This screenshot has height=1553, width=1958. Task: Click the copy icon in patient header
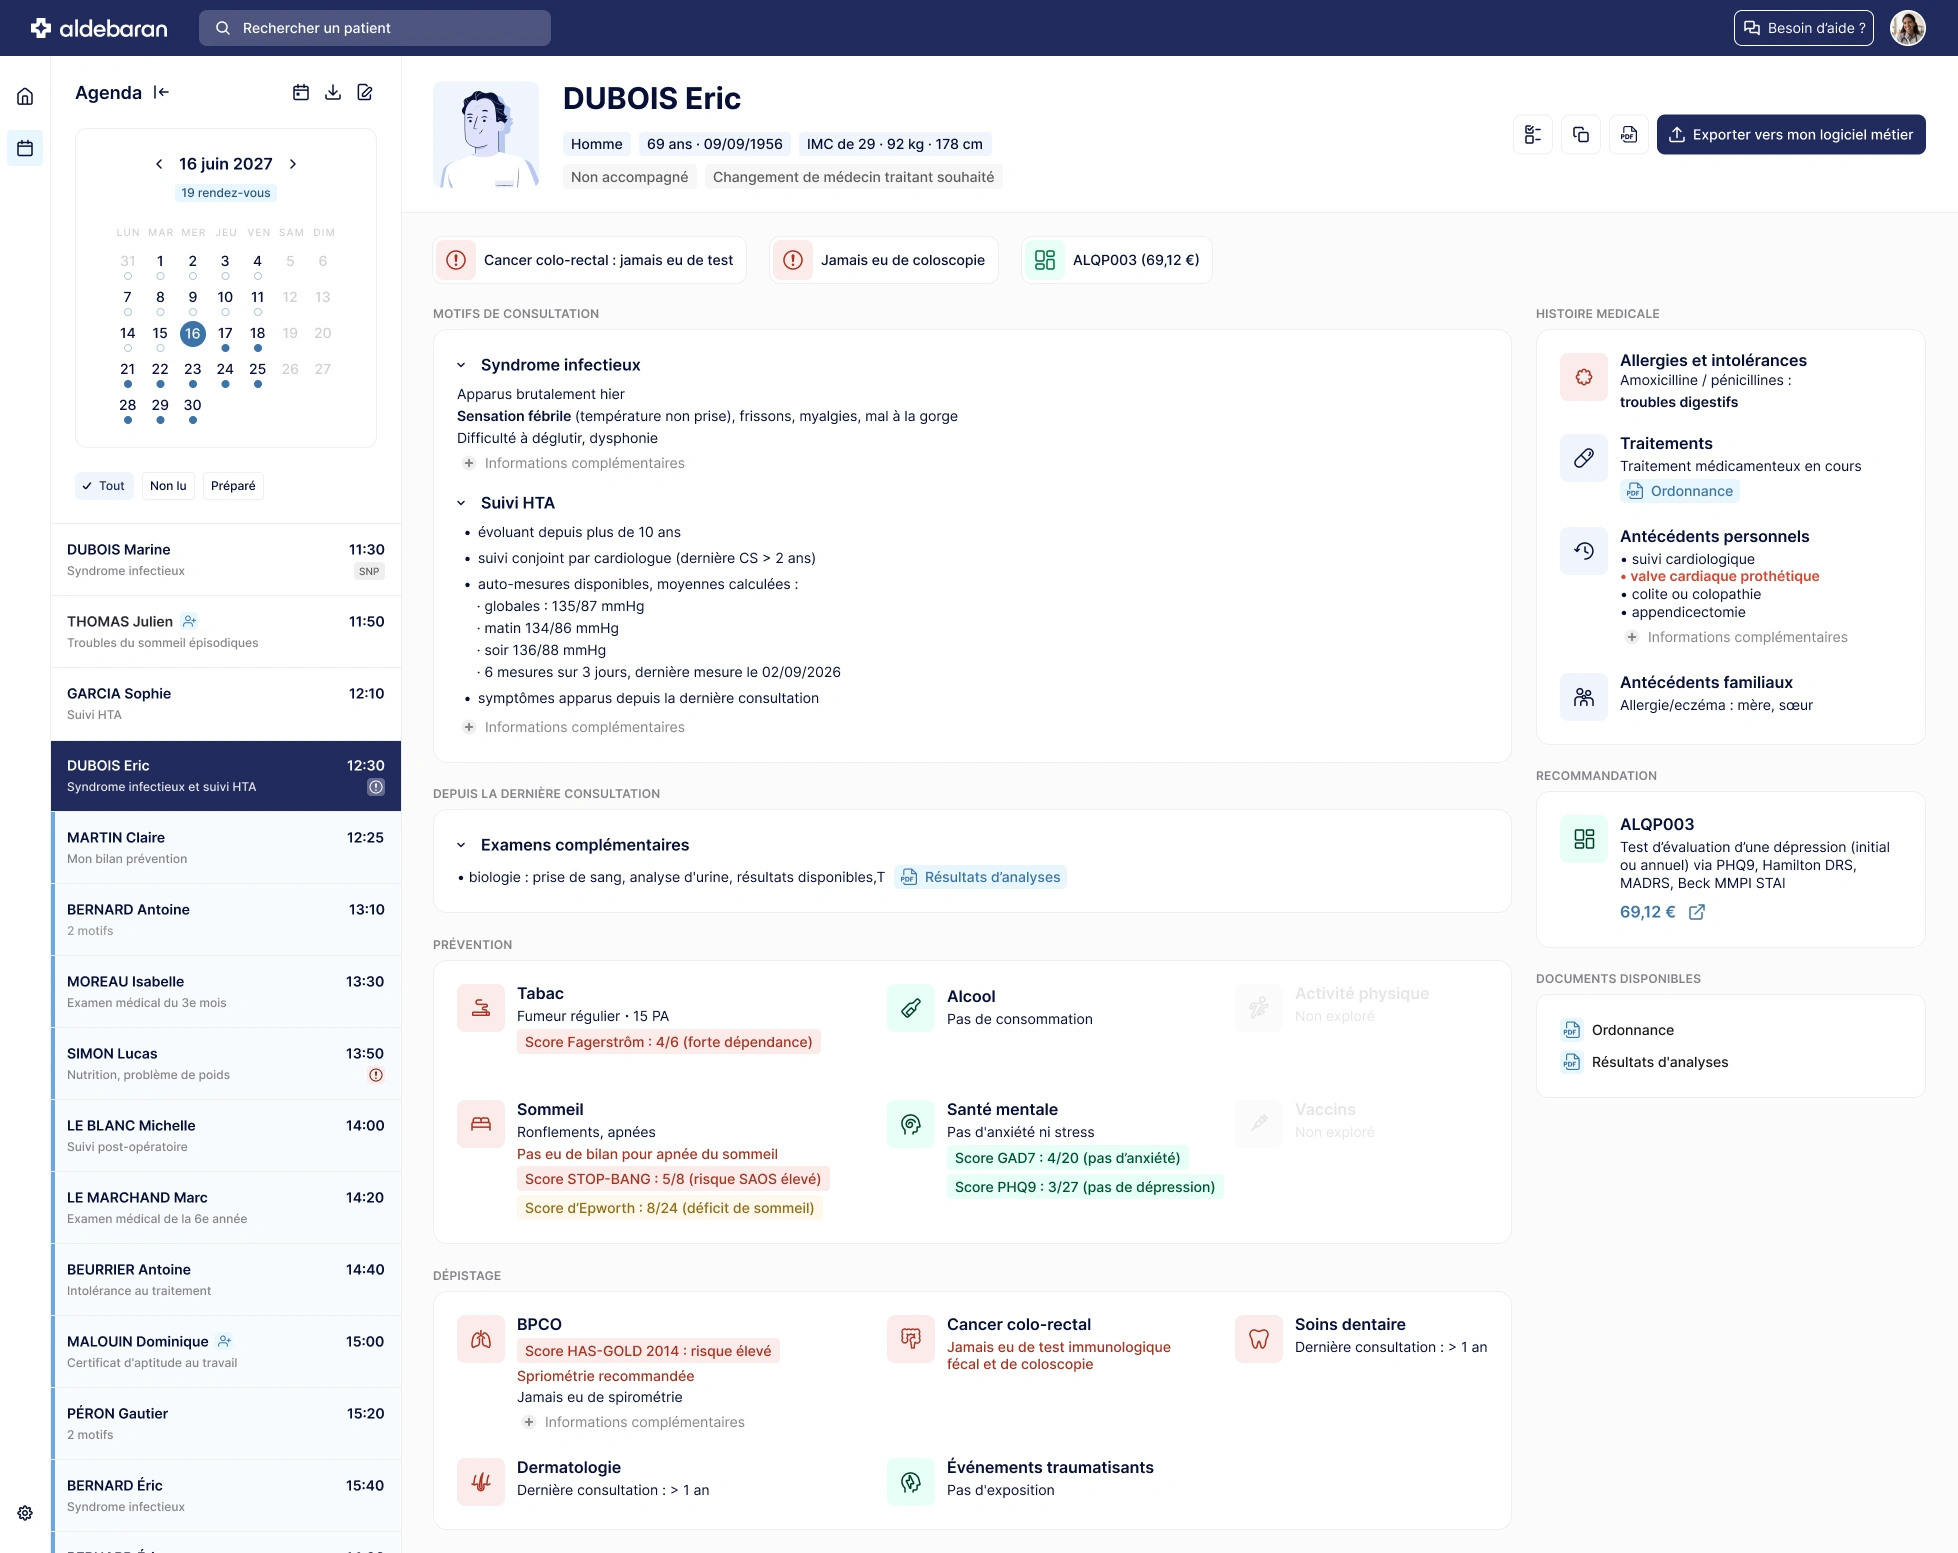click(1581, 134)
